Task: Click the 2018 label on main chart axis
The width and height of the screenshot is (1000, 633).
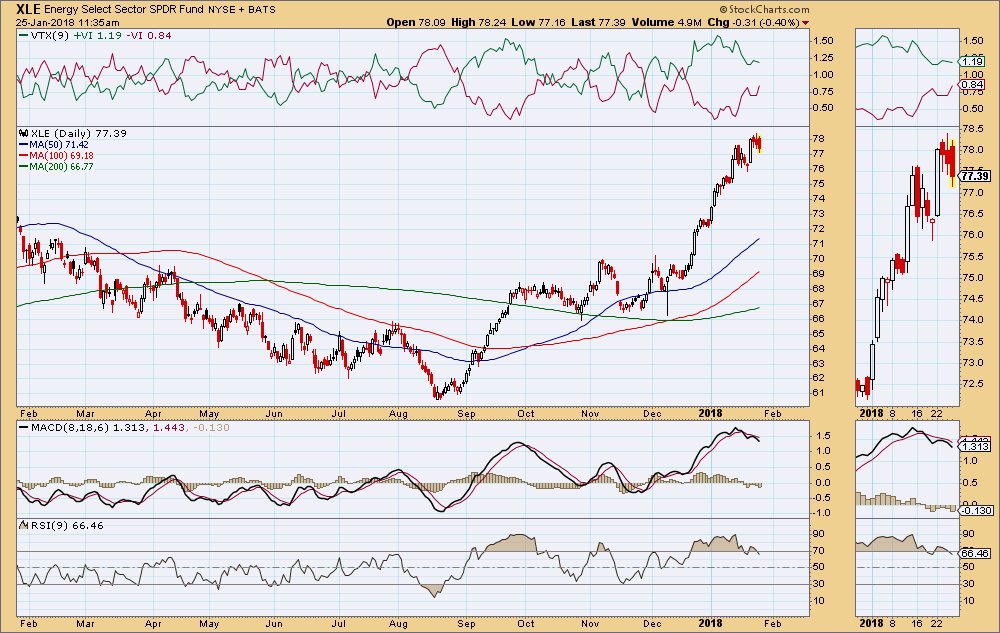Action: (710, 413)
